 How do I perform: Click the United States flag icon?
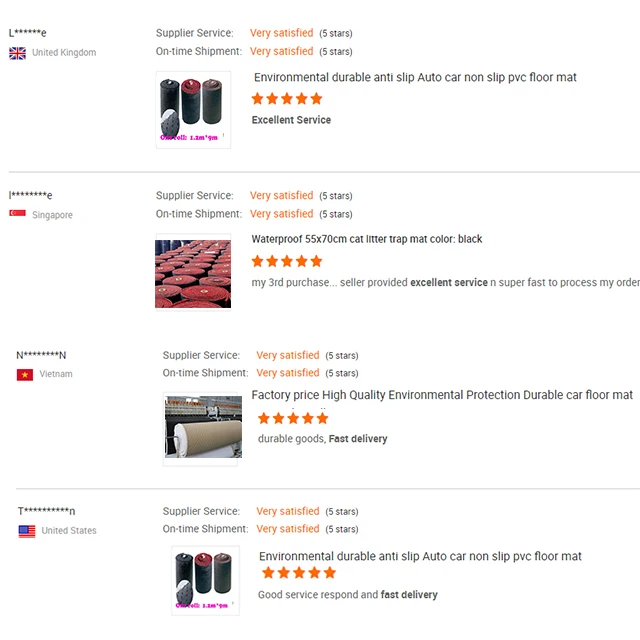[x=27, y=531]
